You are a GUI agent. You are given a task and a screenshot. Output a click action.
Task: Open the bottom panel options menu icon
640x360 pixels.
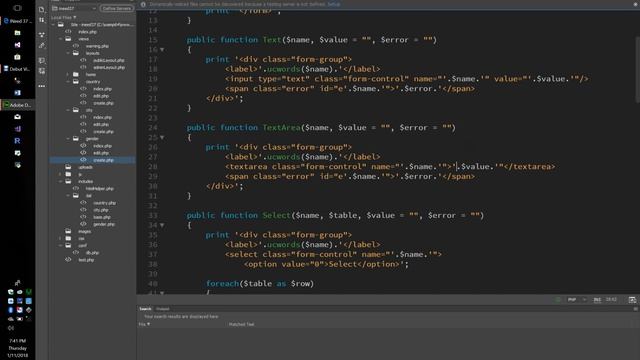636,309
